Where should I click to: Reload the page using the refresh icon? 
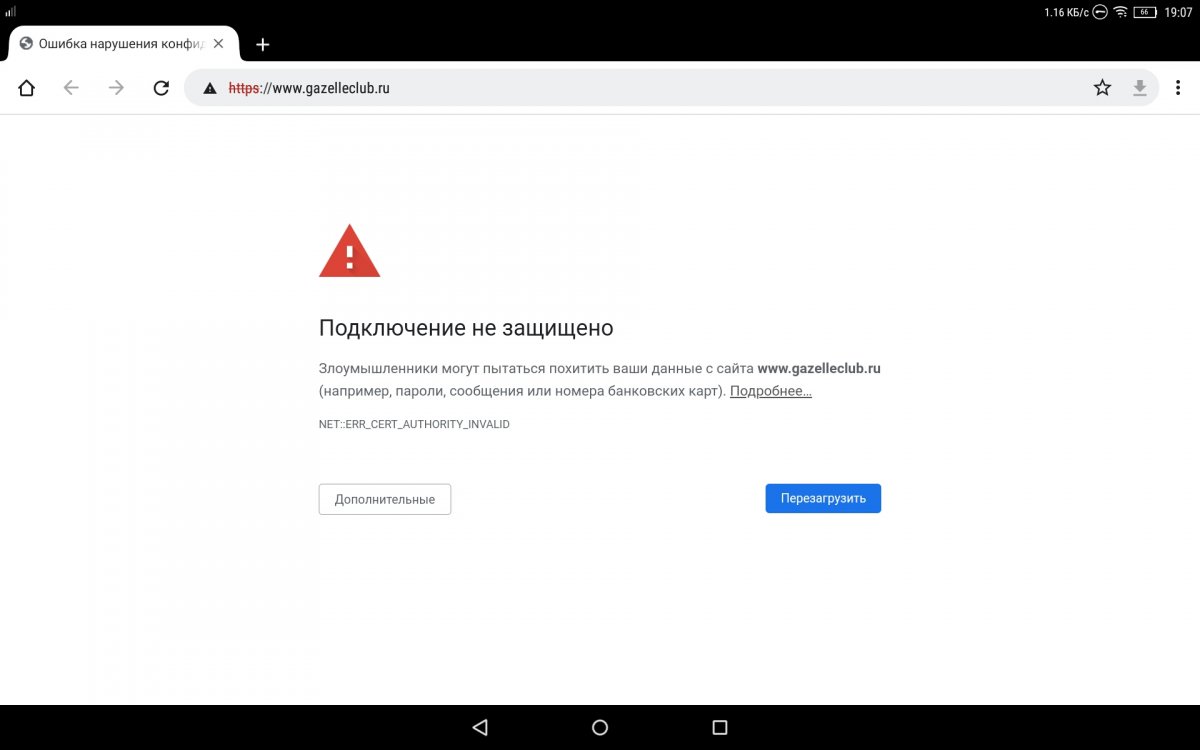(161, 88)
